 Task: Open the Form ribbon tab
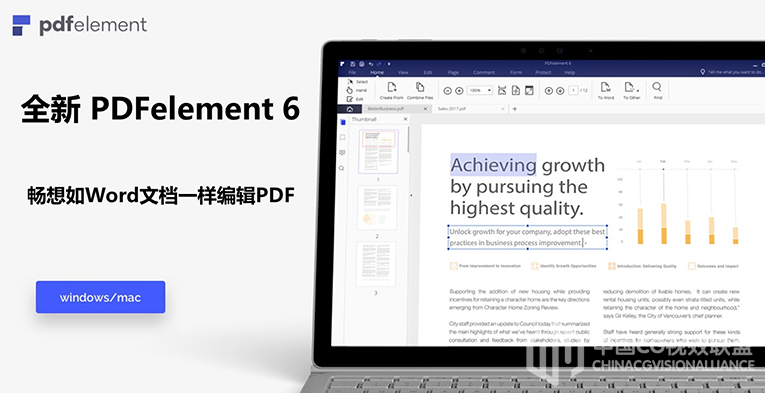(516, 72)
